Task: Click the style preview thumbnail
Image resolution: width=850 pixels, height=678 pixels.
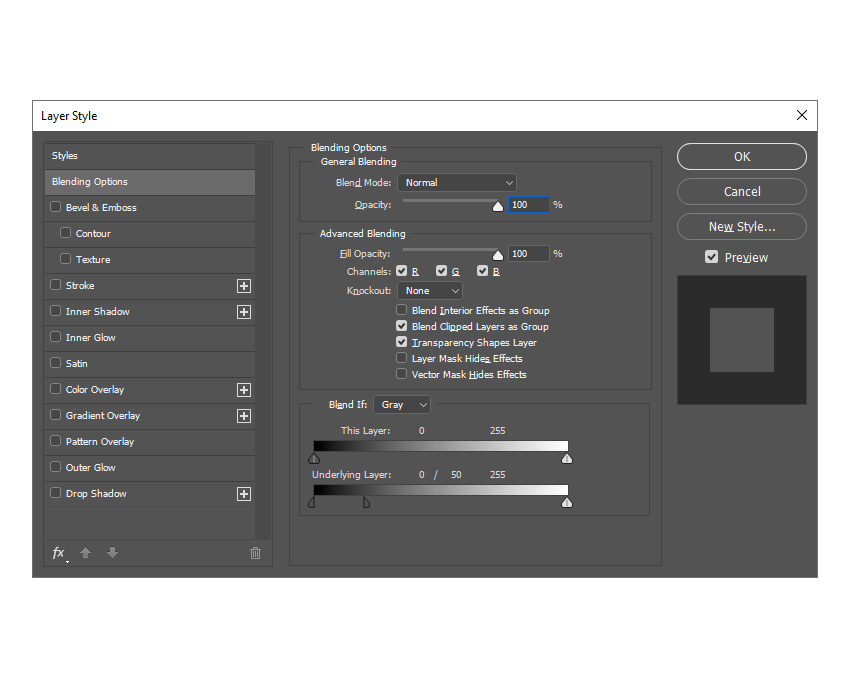Action: click(x=741, y=339)
